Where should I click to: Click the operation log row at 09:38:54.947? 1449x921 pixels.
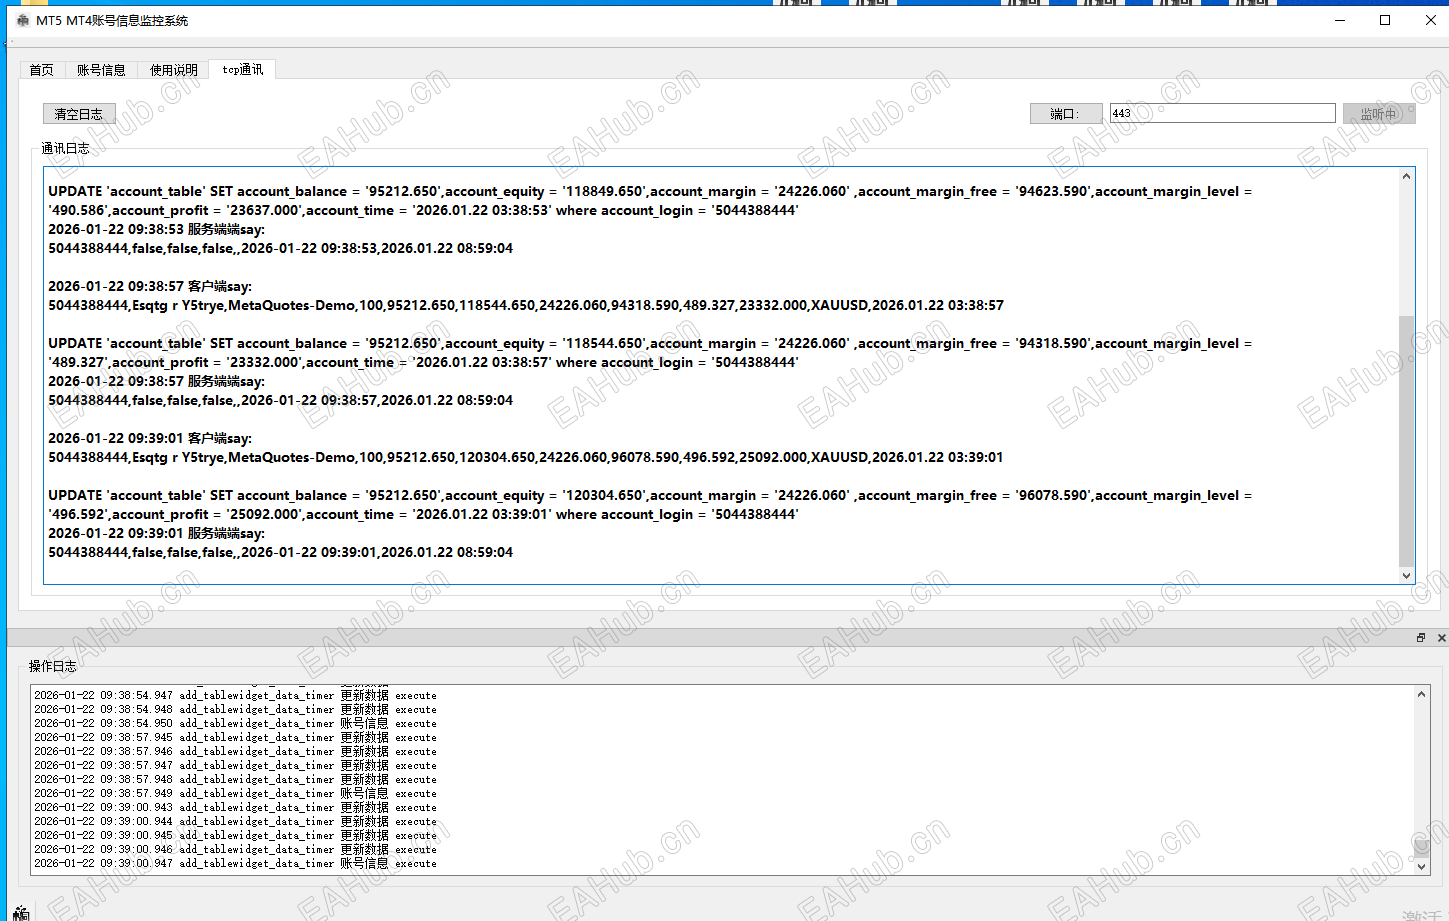235,695
